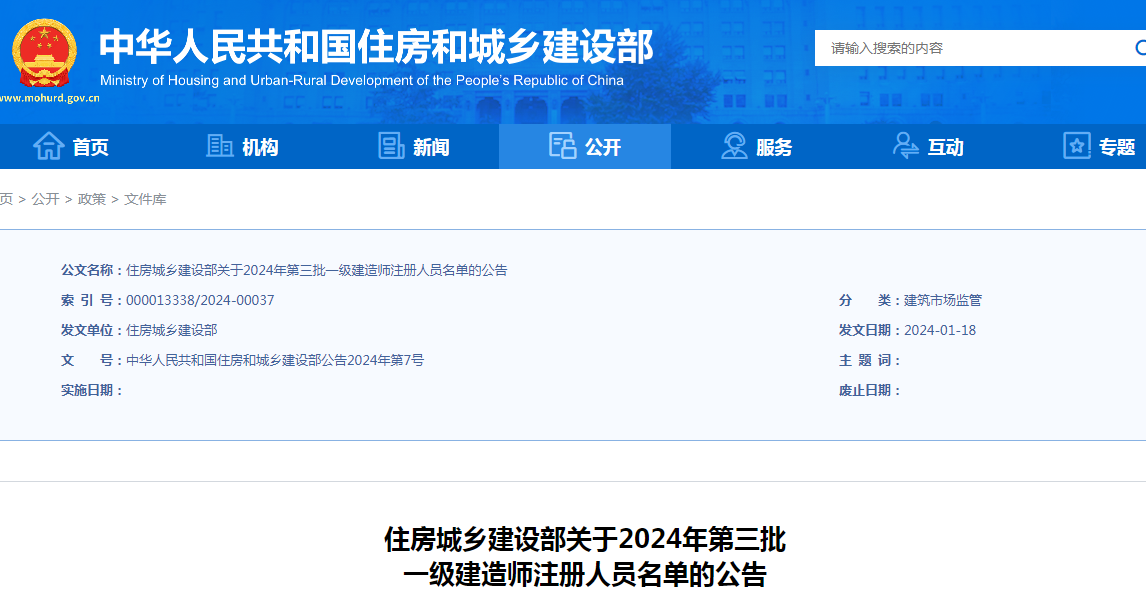
Task: Click the English ministry name subtitle
Action: (x=362, y=80)
